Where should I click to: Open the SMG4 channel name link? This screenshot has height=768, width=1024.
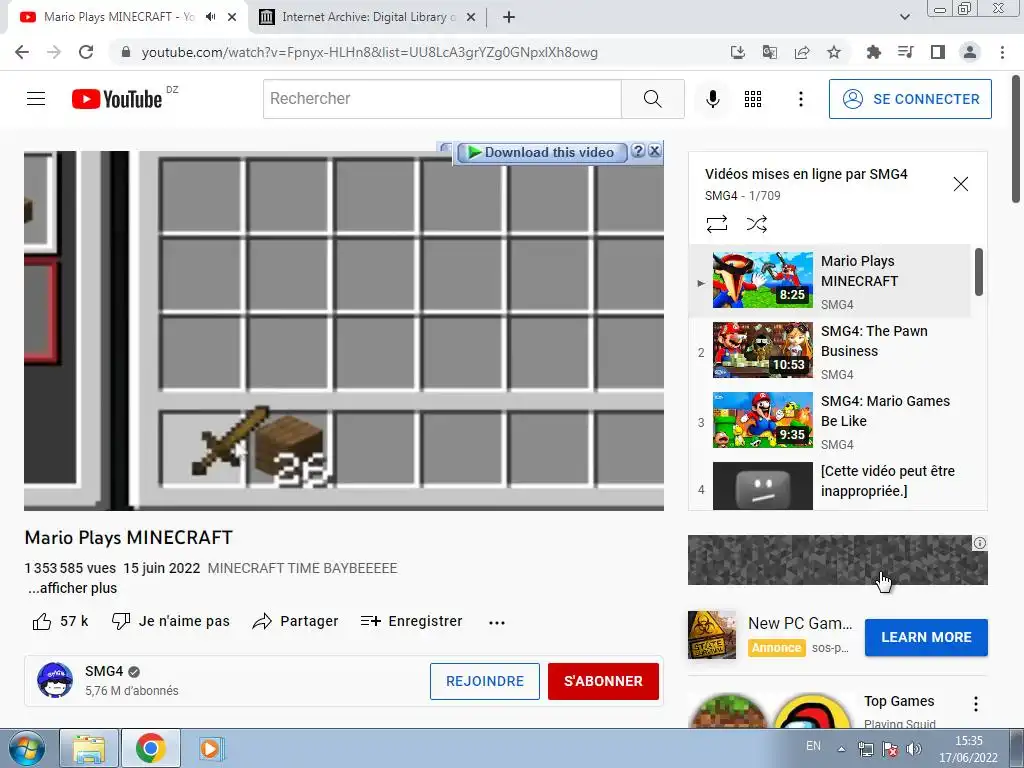pyautogui.click(x=104, y=671)
